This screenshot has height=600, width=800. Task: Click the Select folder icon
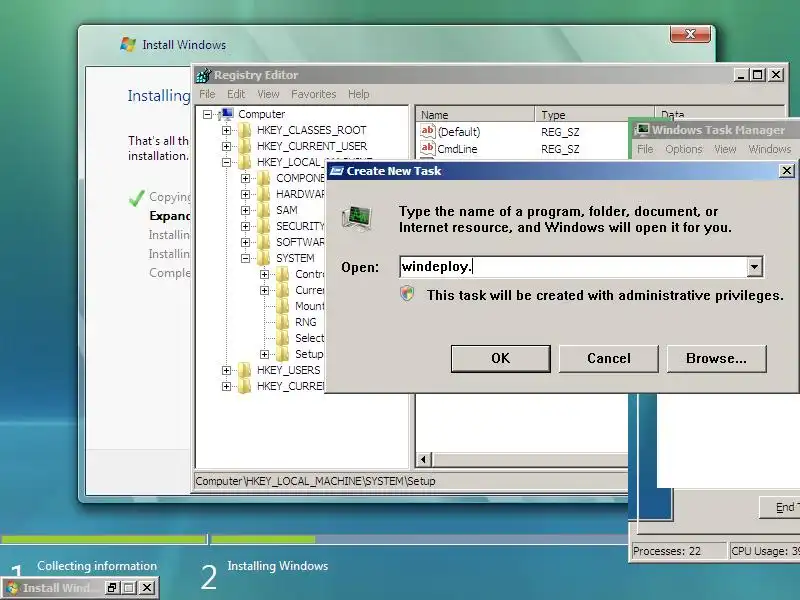283,338
